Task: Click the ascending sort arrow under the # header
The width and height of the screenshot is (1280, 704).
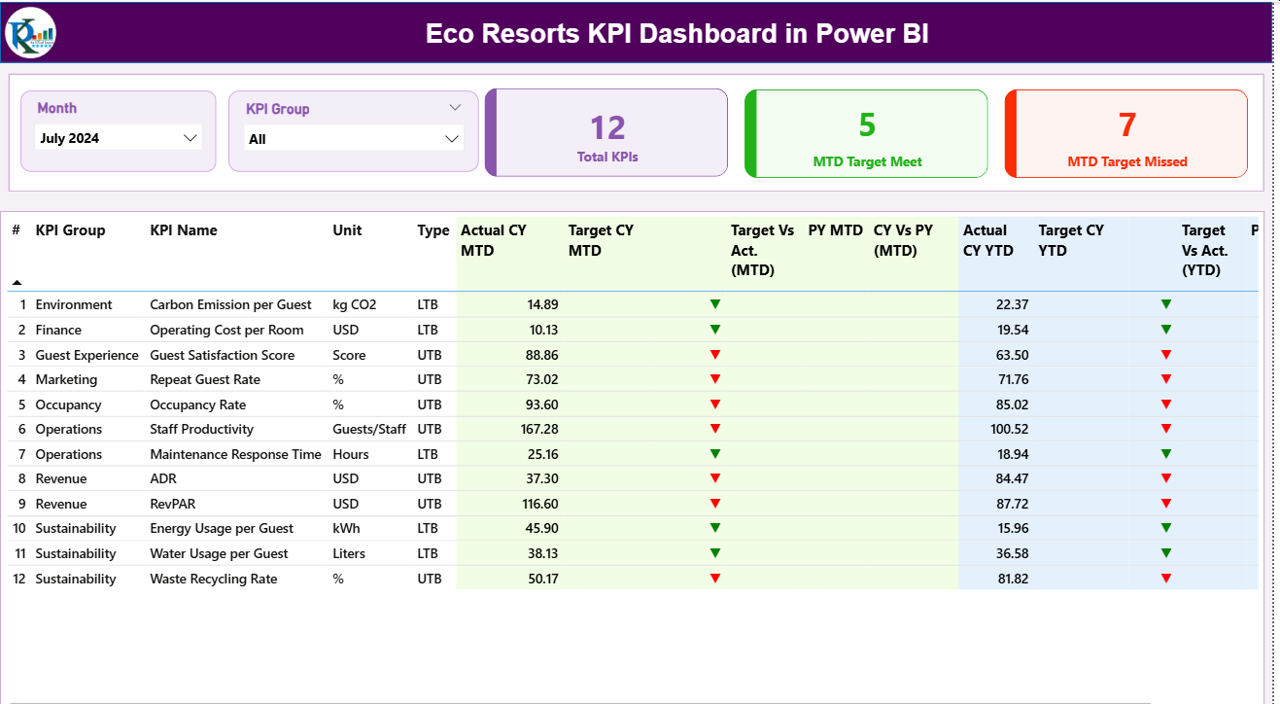Action: coord(16,283)
